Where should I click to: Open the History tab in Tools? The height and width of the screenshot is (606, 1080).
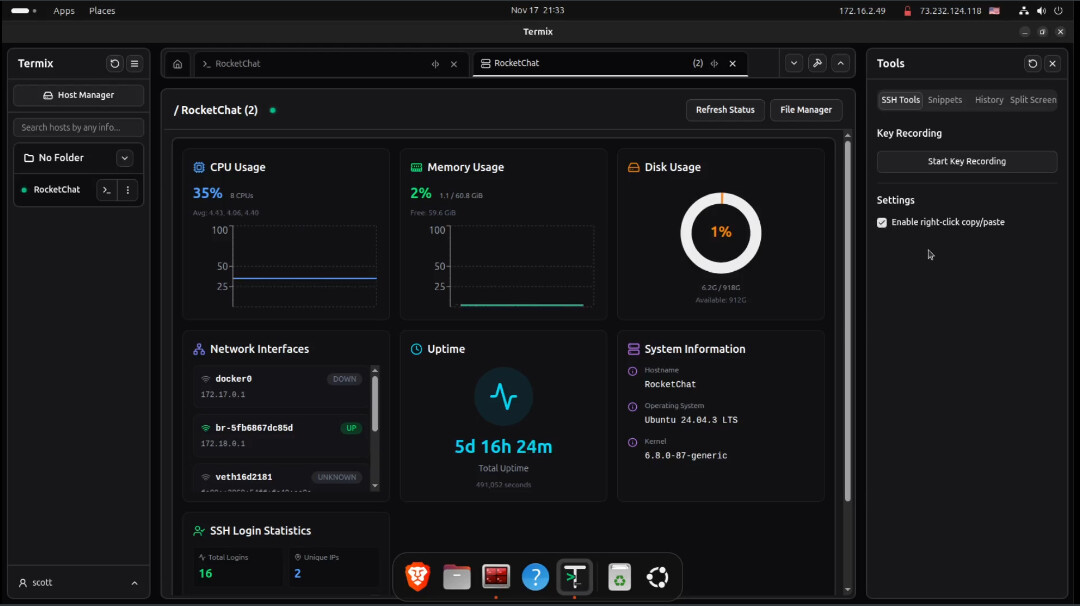989,100
